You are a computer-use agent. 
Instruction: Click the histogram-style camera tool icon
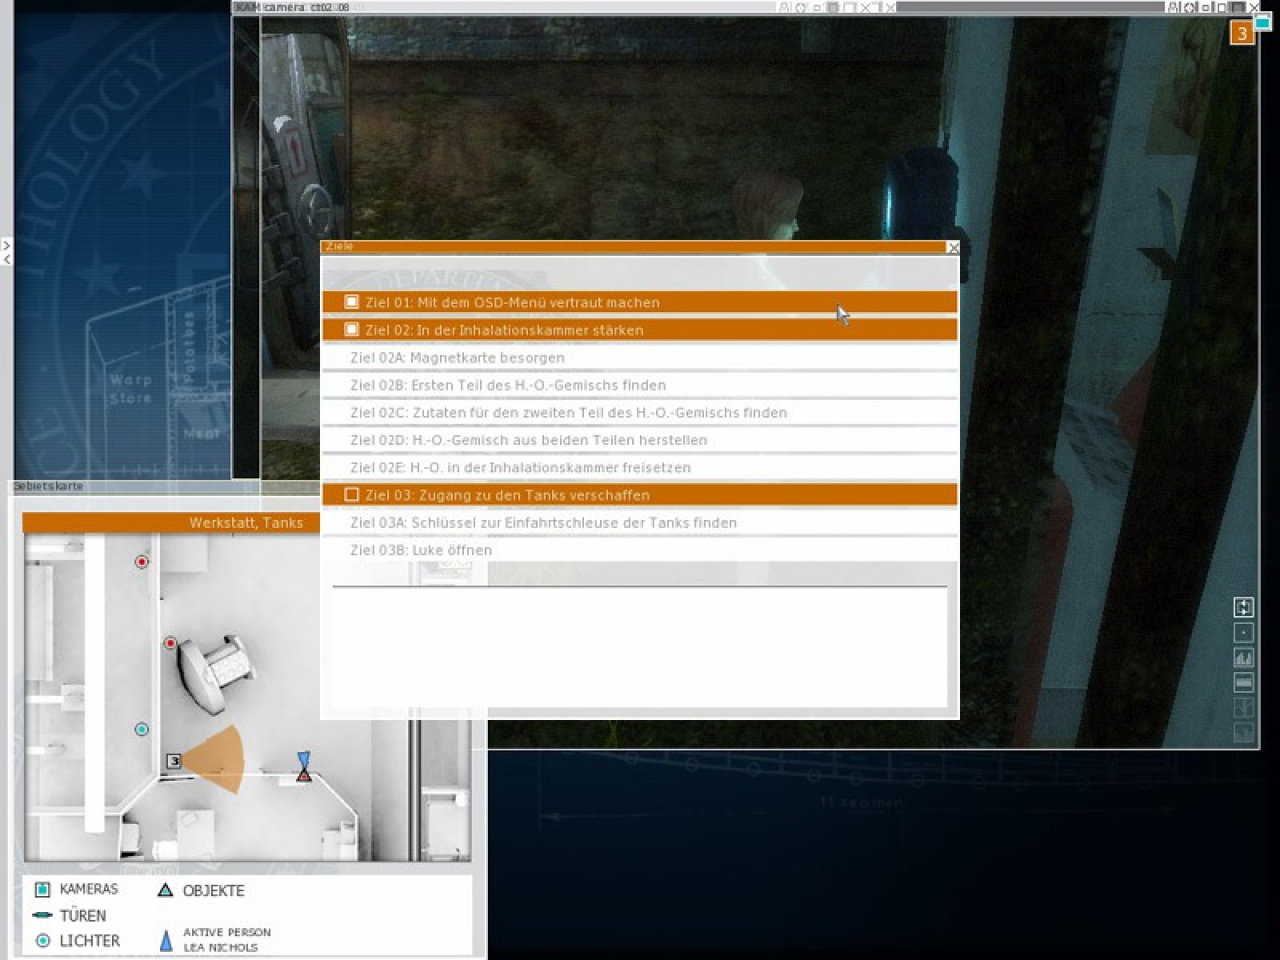(1243, 657)
